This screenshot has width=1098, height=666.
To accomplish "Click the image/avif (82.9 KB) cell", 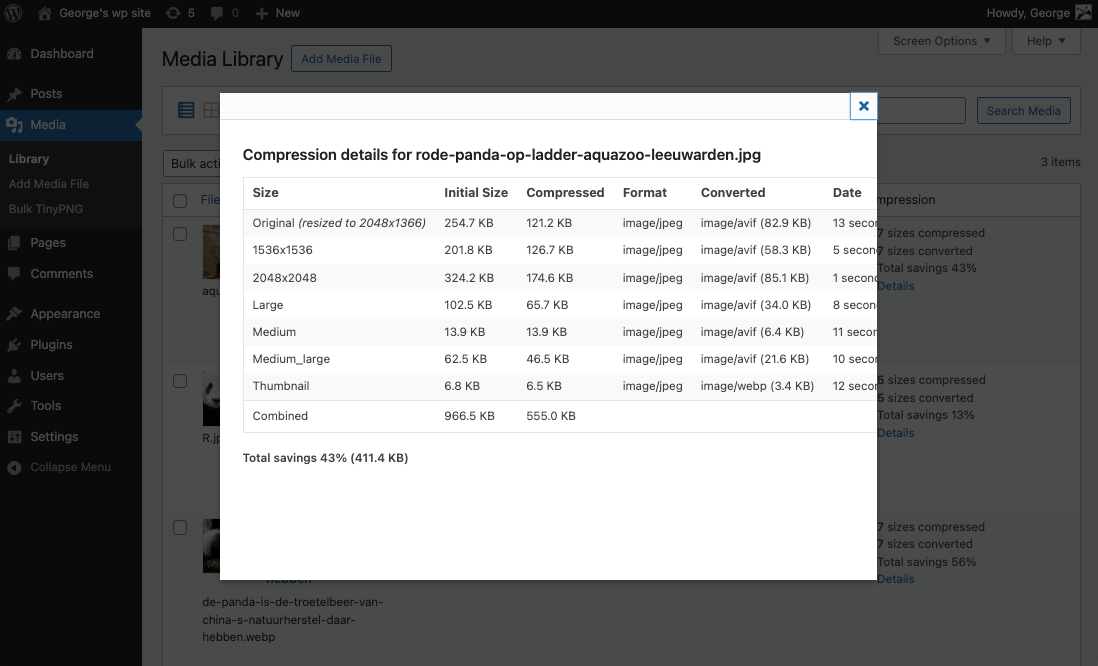I will click(x=756, y=223).
